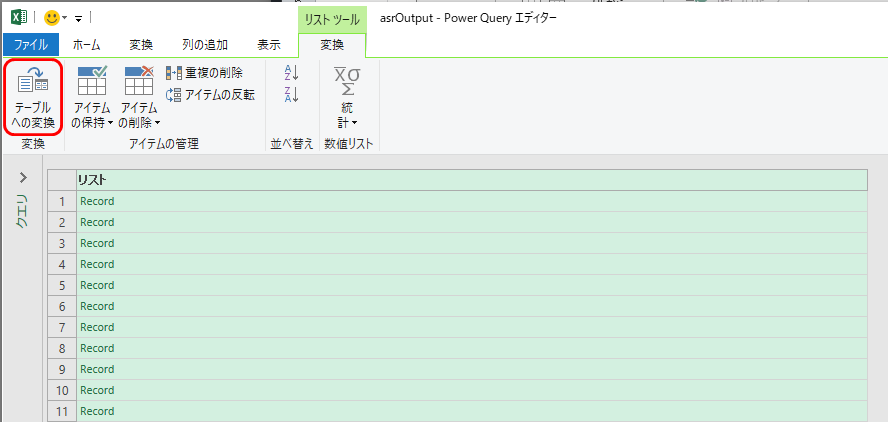Sort the list ascending with the A-Z icon

pos(291,73)
